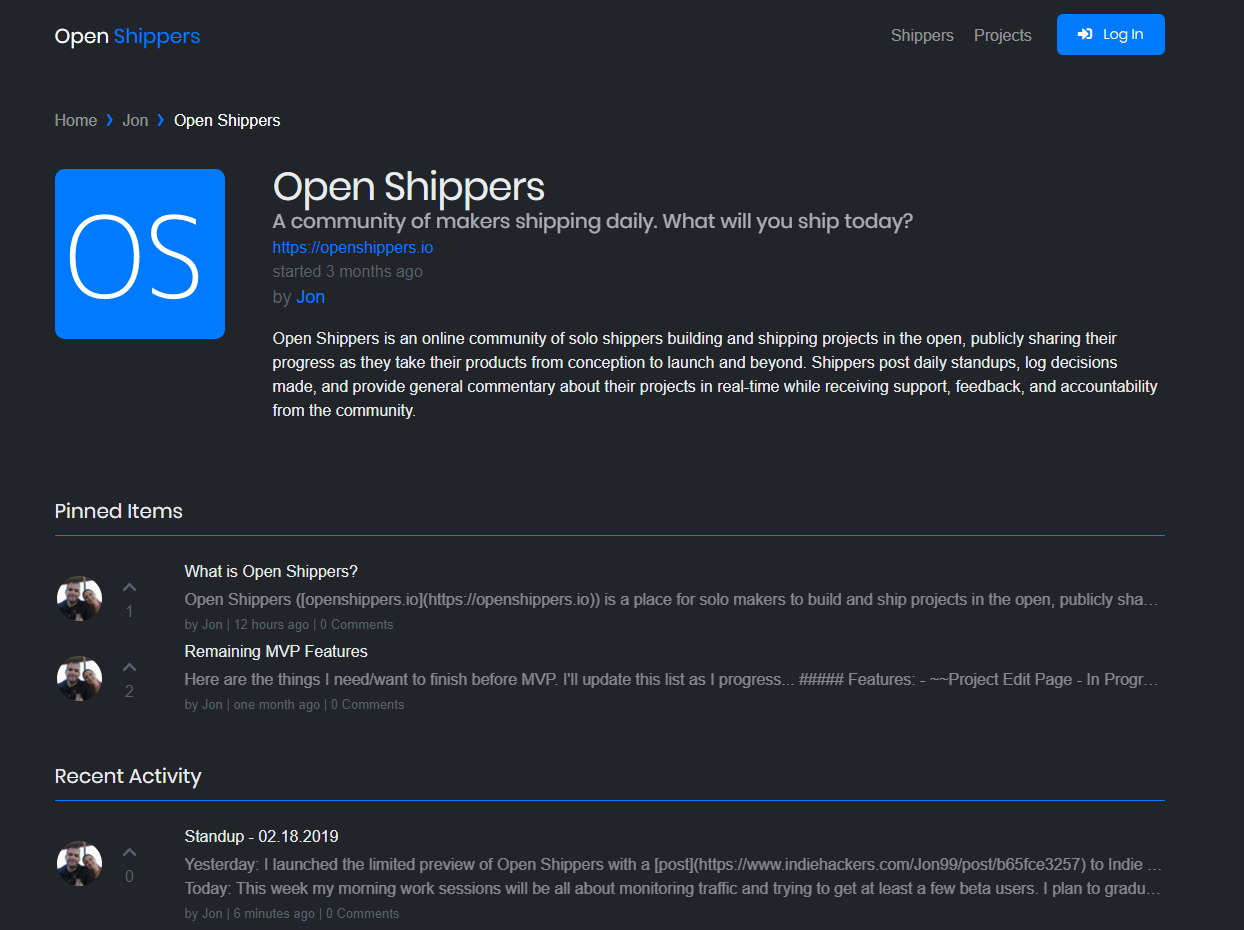Upvote the 'What is Open Shippers?' post

(129, 587)
